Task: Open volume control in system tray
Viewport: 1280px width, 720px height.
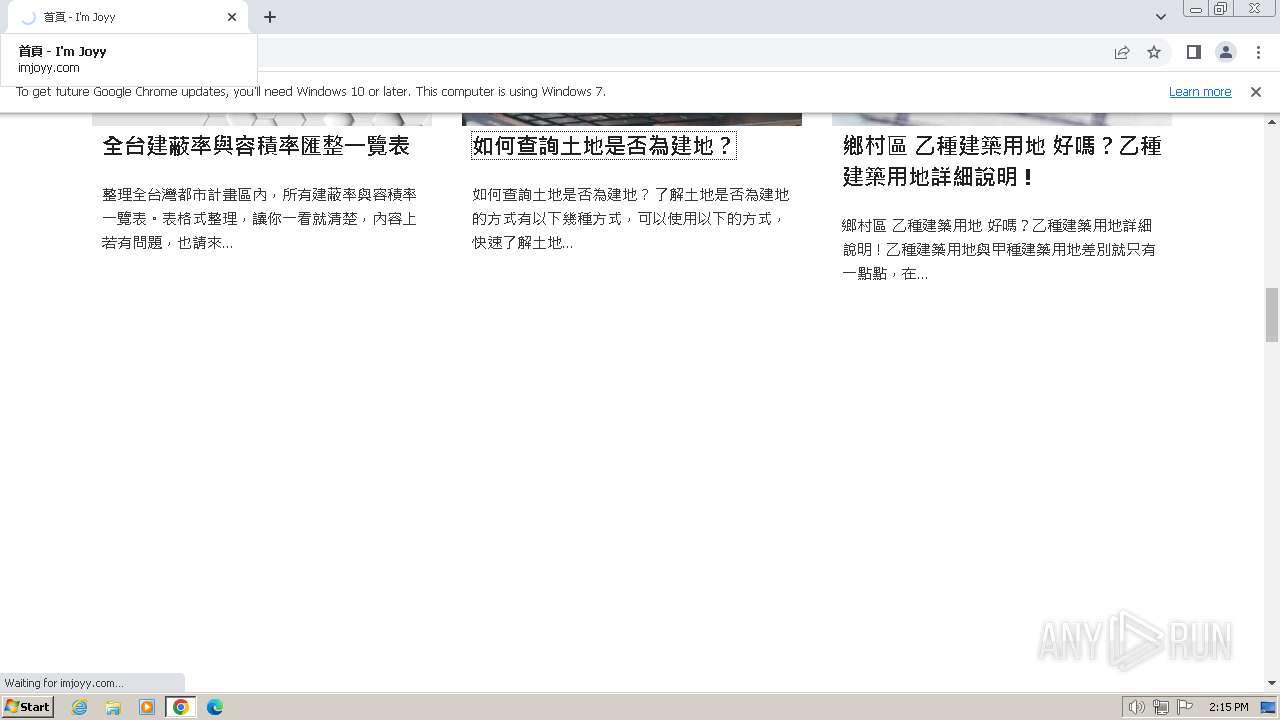Action: [x=1136, y=707]
